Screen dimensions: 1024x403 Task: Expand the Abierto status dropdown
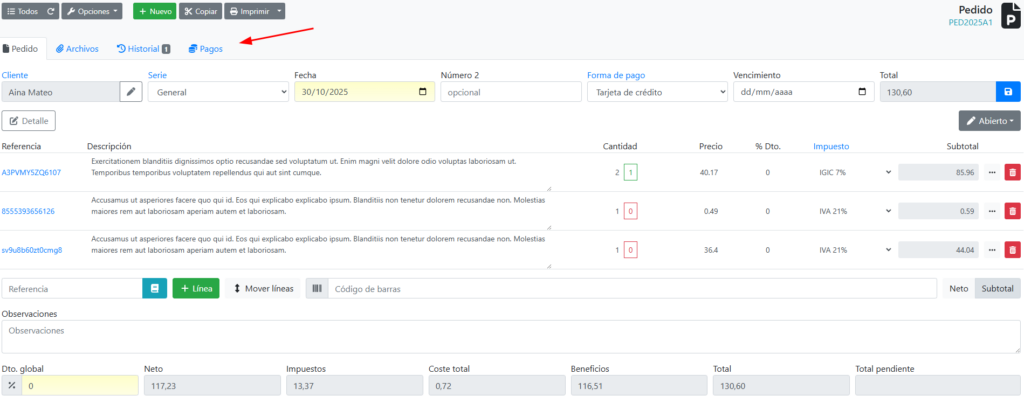[x=989, y=121]
